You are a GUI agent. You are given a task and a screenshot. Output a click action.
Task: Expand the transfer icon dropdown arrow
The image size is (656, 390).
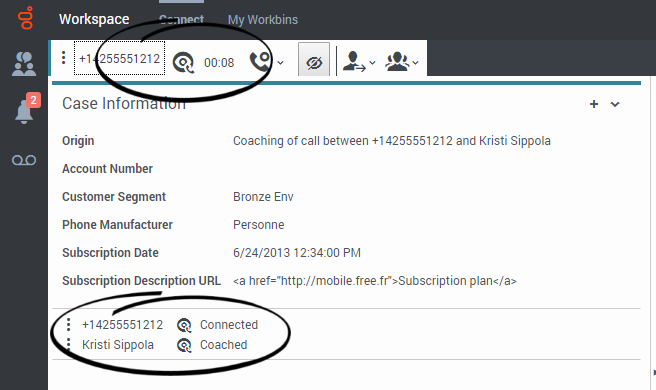tap(372, 63)
